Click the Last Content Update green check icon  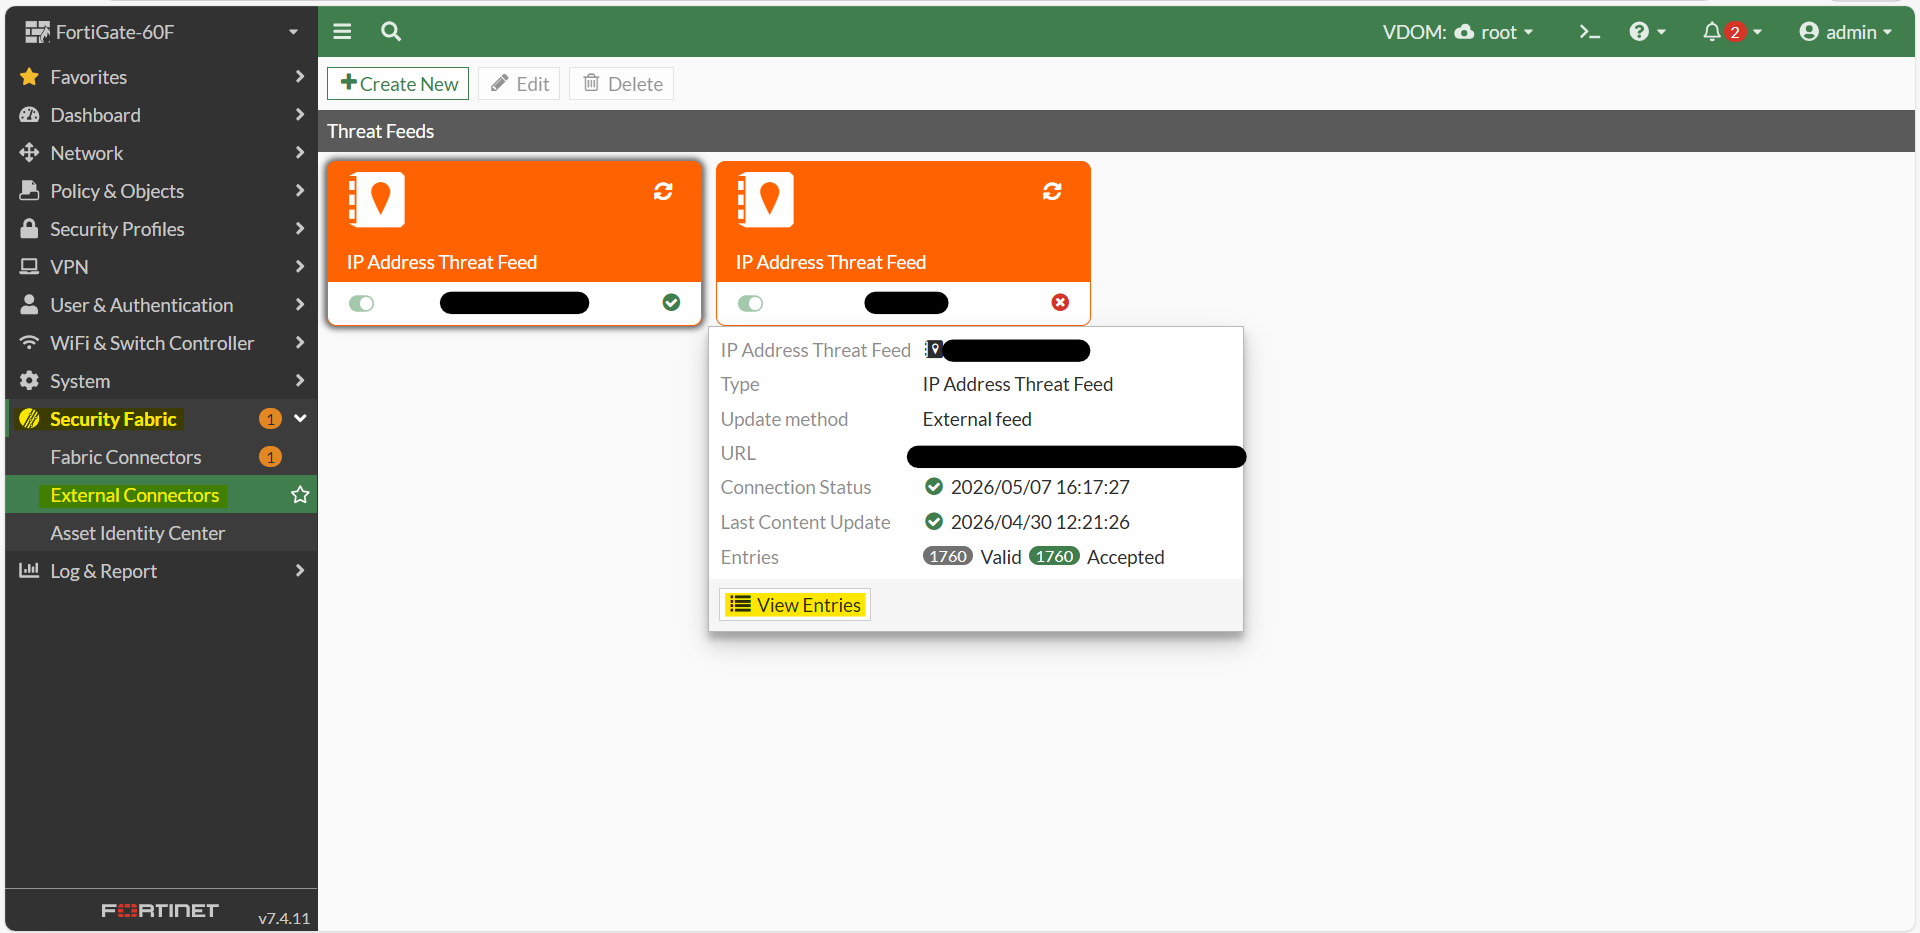934,522
